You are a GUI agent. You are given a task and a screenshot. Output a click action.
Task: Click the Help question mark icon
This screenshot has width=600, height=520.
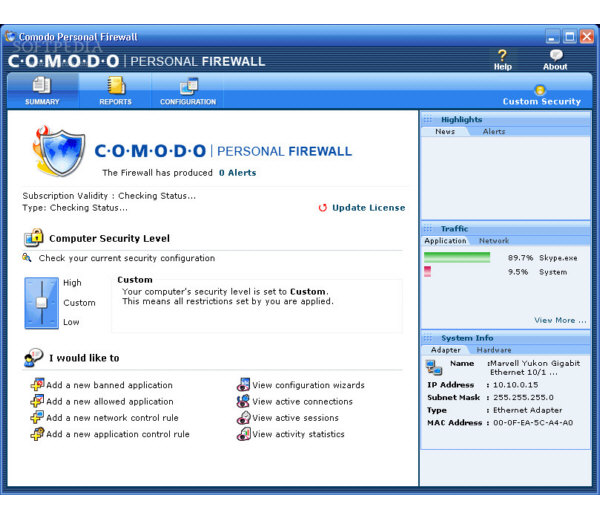click(x=502, y=55)
